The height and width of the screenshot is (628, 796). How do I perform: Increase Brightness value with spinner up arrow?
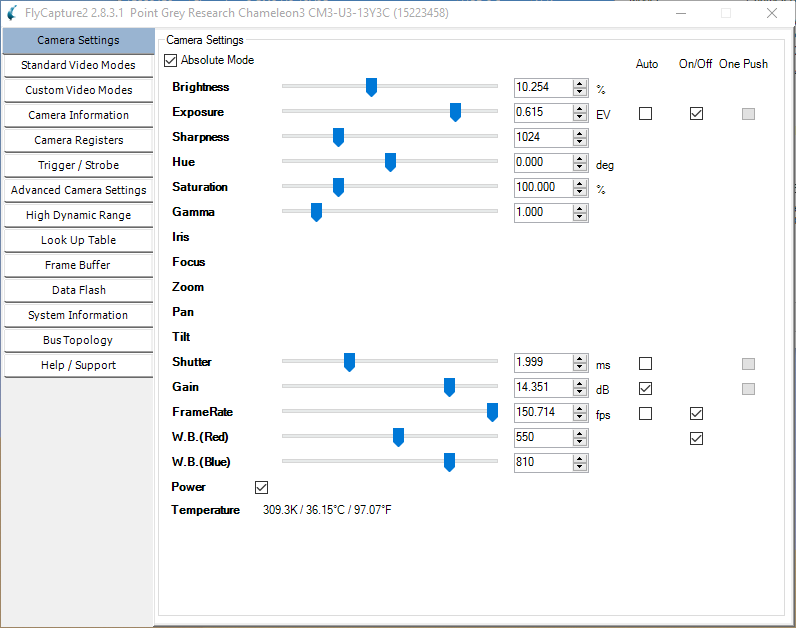[579, 84]
